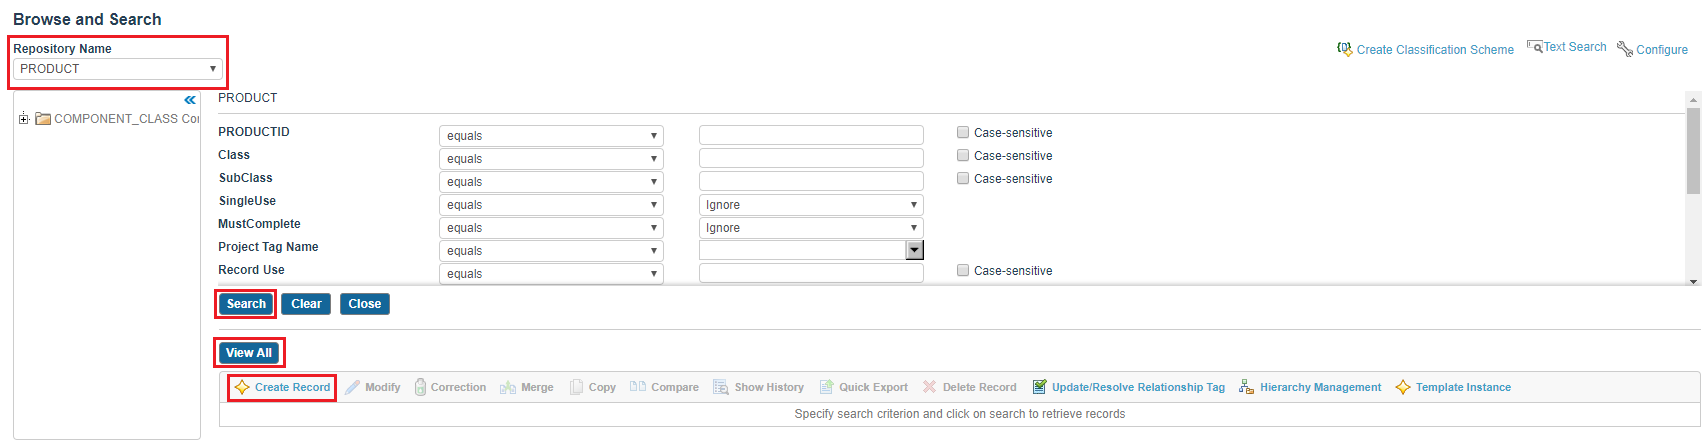Click the Configure wrench icon
The image size is (1707, 444).
[1625, 49]
